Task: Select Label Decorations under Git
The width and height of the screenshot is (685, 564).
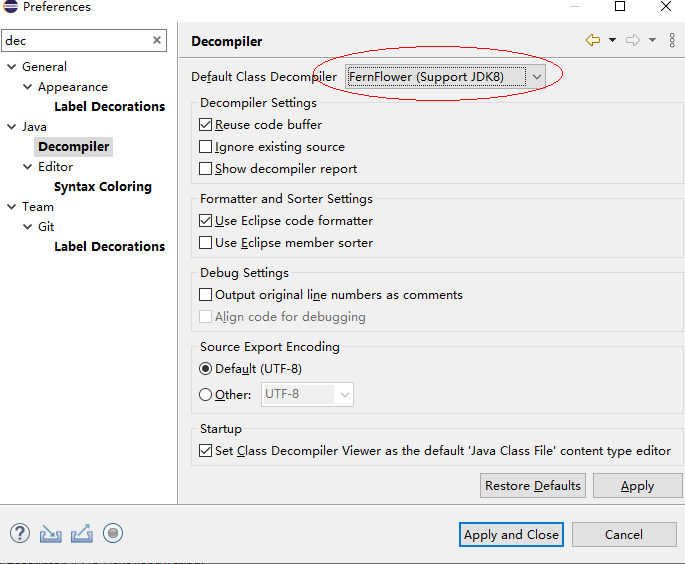Action: (109, 247)
